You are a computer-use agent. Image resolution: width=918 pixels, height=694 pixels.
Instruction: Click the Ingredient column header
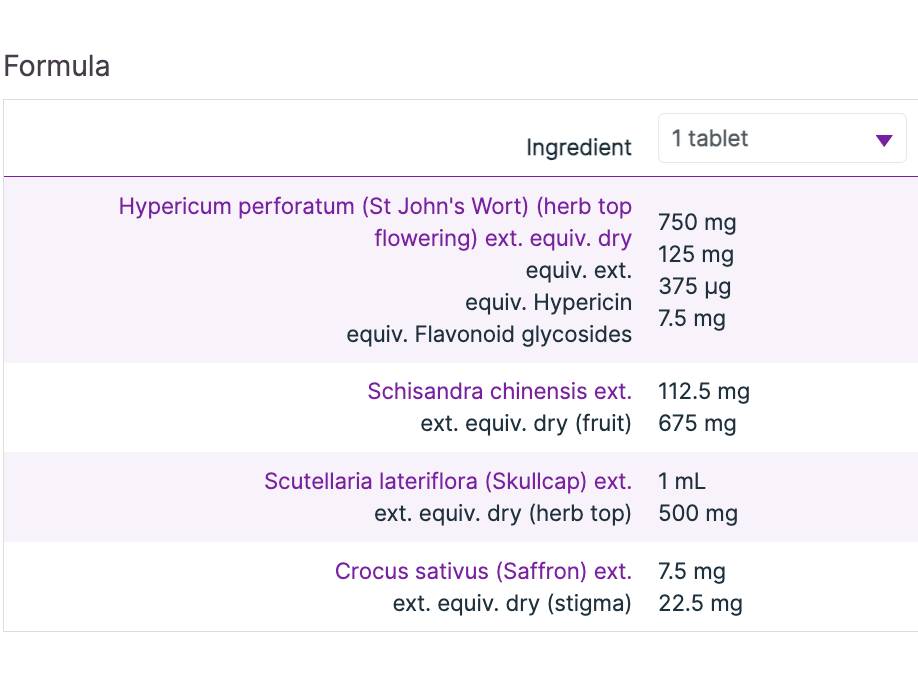click(x=579, y=148)
